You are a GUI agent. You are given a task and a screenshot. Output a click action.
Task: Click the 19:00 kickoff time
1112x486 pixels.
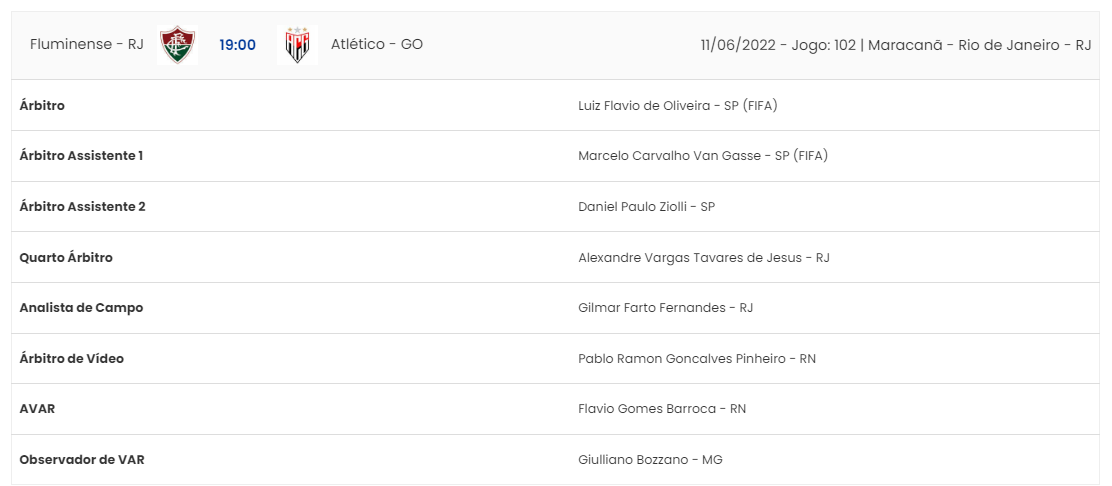click(x=238, y=45)
